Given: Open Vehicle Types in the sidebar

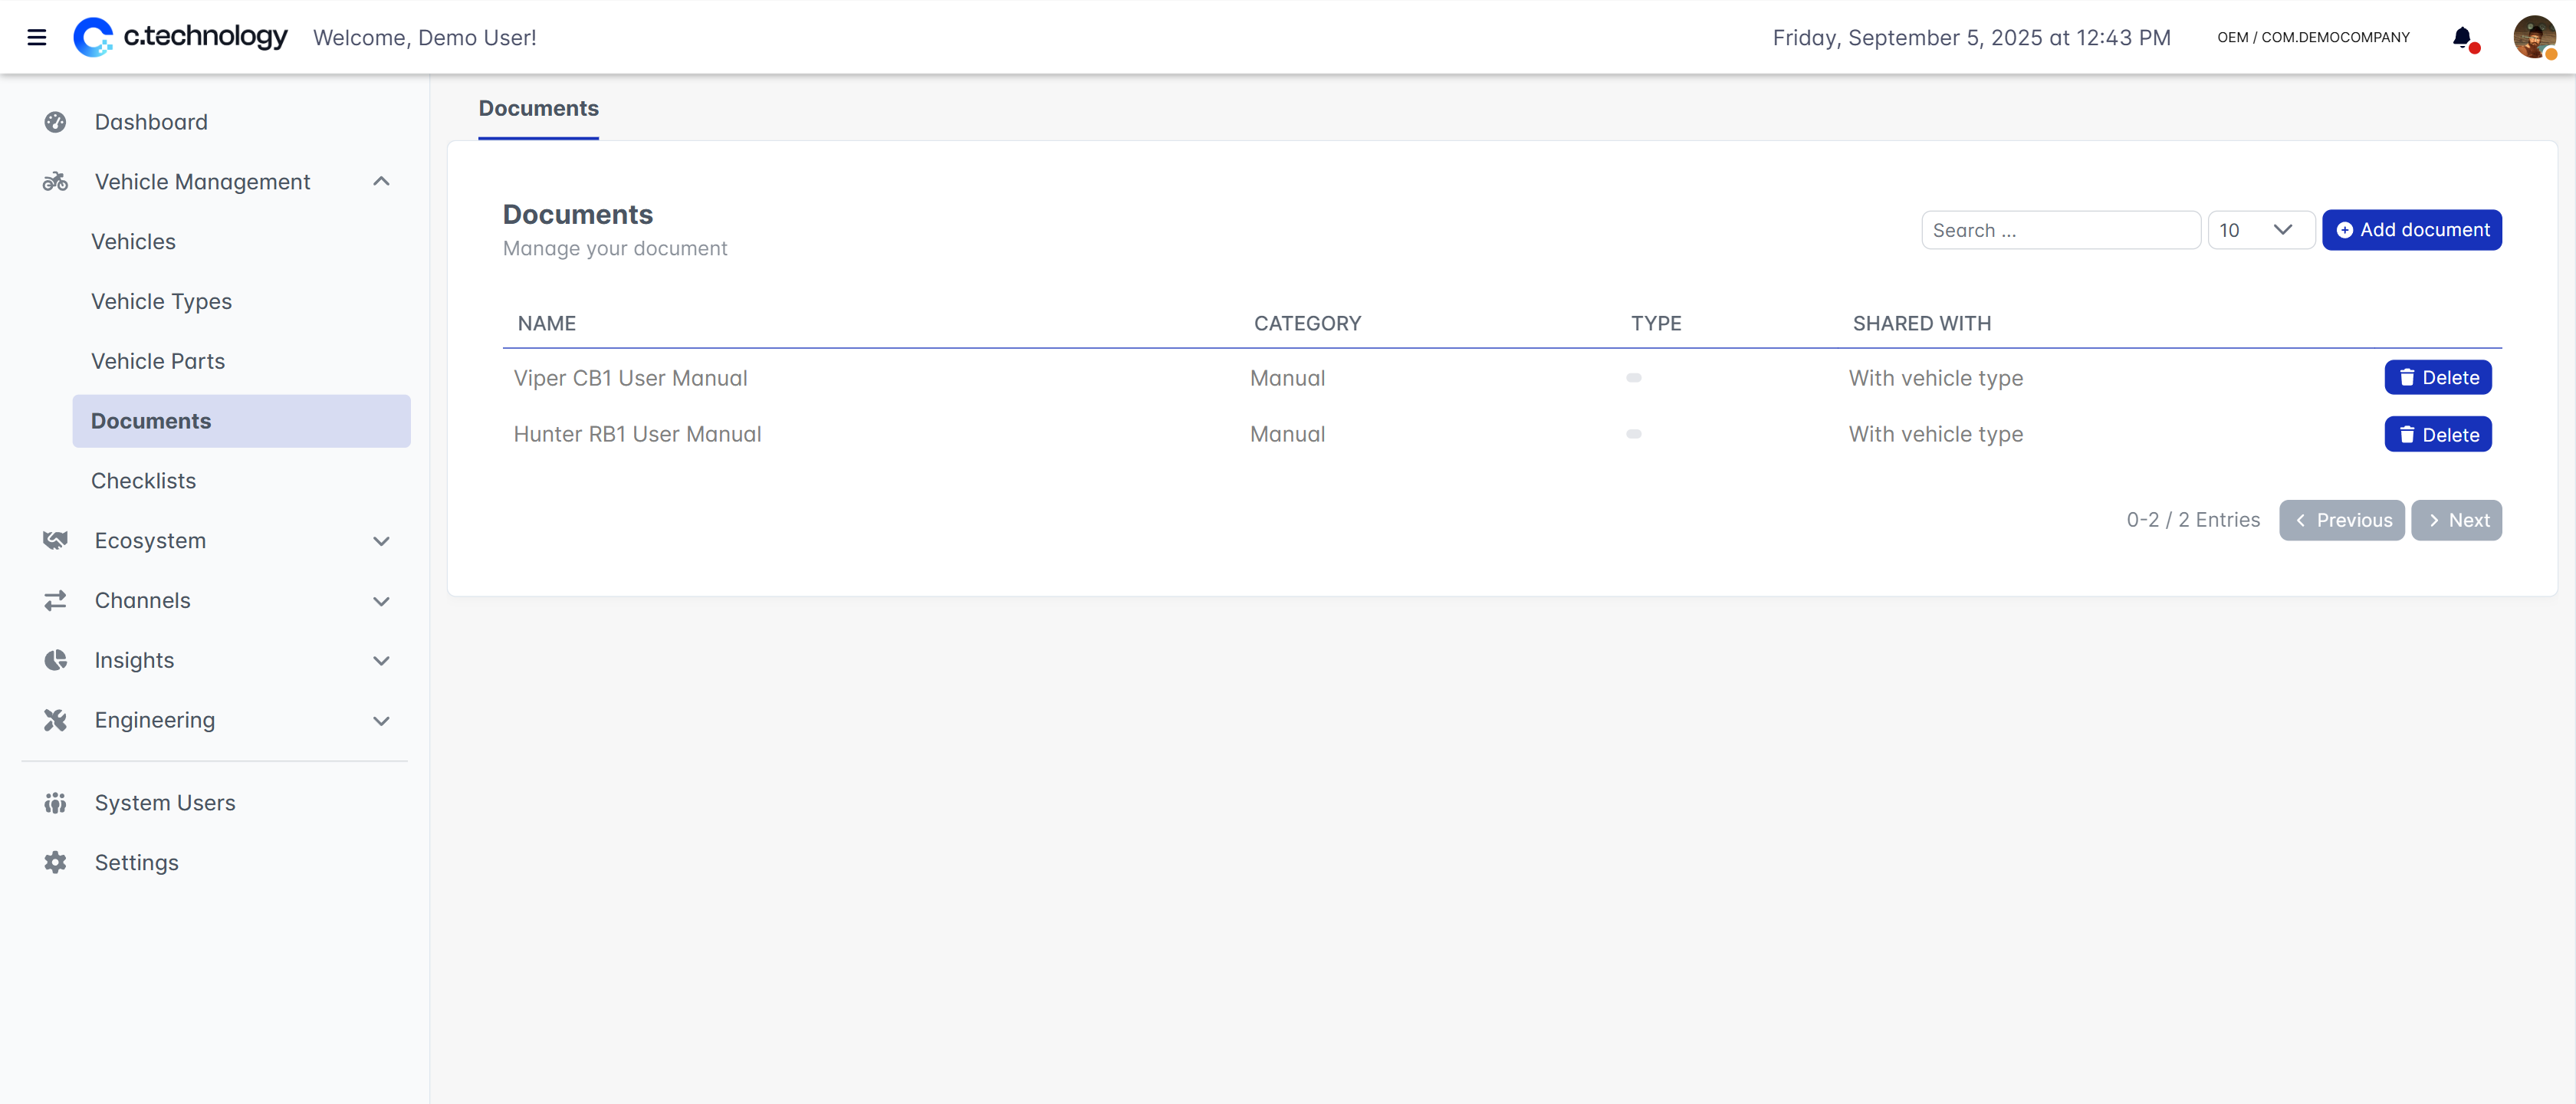Looking at the screenshot, I should tap(161, 301).
